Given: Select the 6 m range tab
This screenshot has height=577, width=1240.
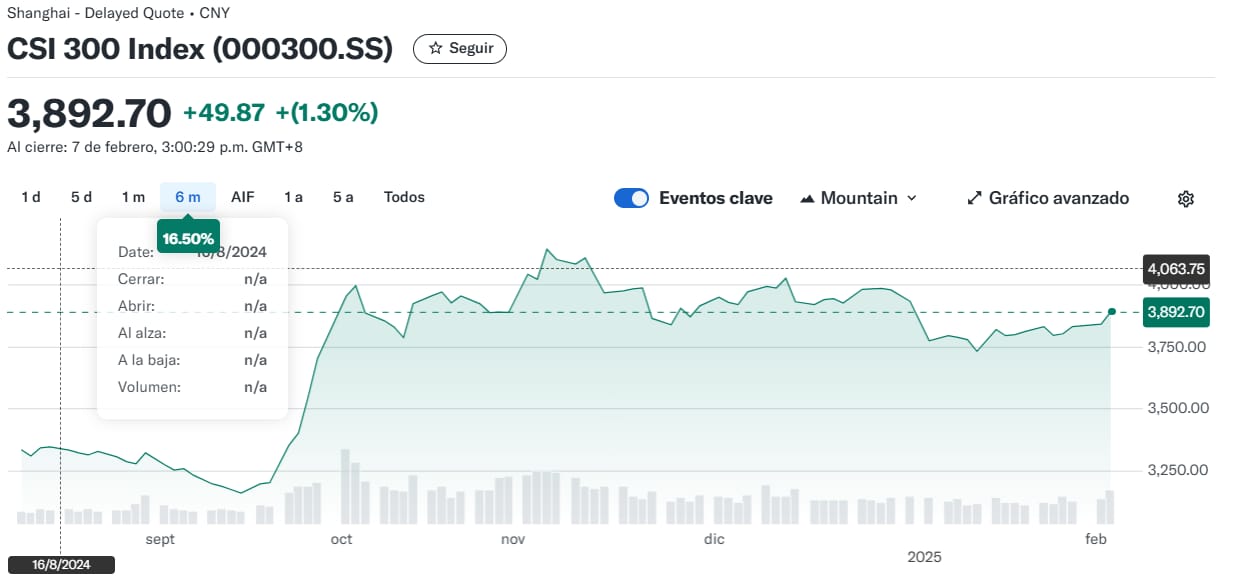Looking at the screenshot, I should coord(188,197).
